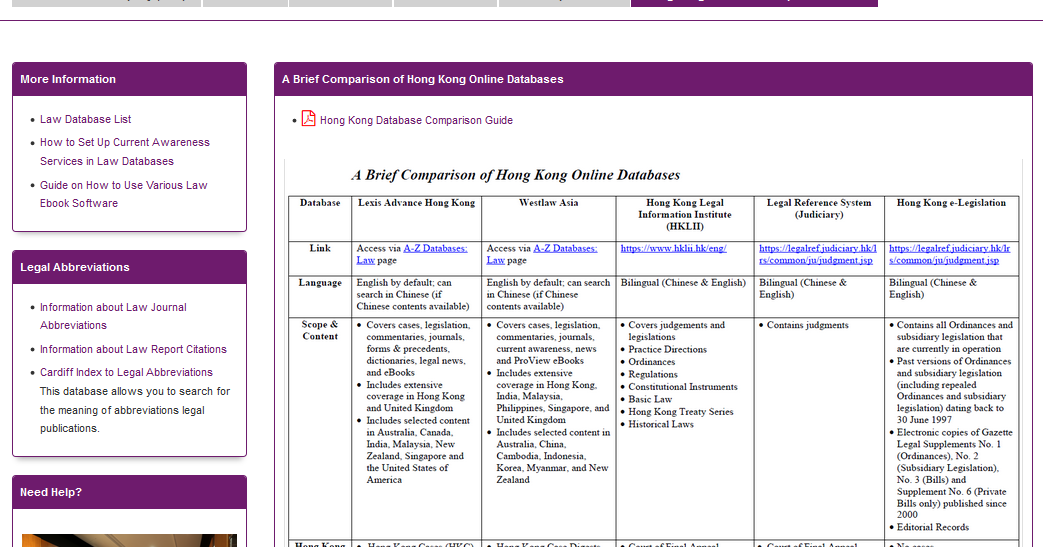The image size is (1043, 547).
Task: Open legalref.judiciary.hk link under Legal Reference System
Action: point(818,254)
